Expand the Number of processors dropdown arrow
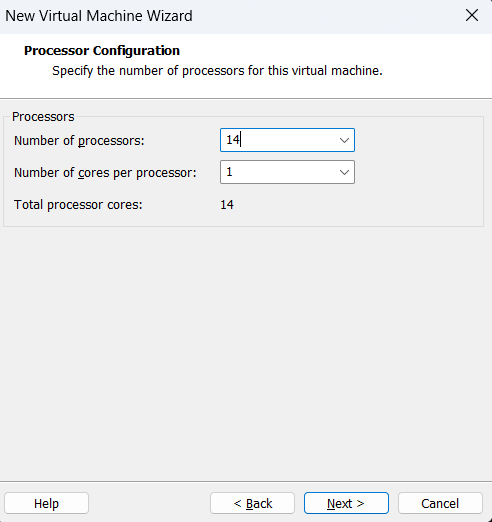492x522 pixels. tap(344, 140)
